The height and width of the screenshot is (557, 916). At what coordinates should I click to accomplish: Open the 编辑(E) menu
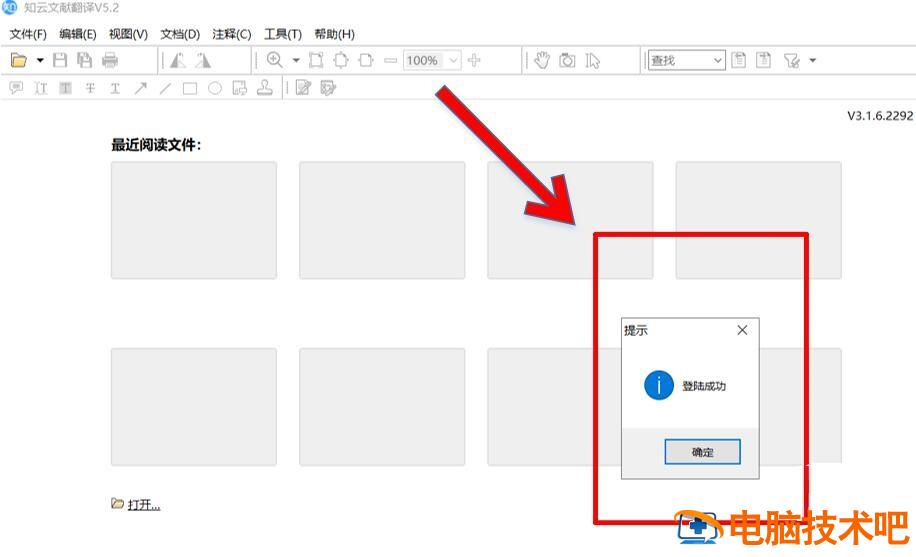(x=78, y=34)
